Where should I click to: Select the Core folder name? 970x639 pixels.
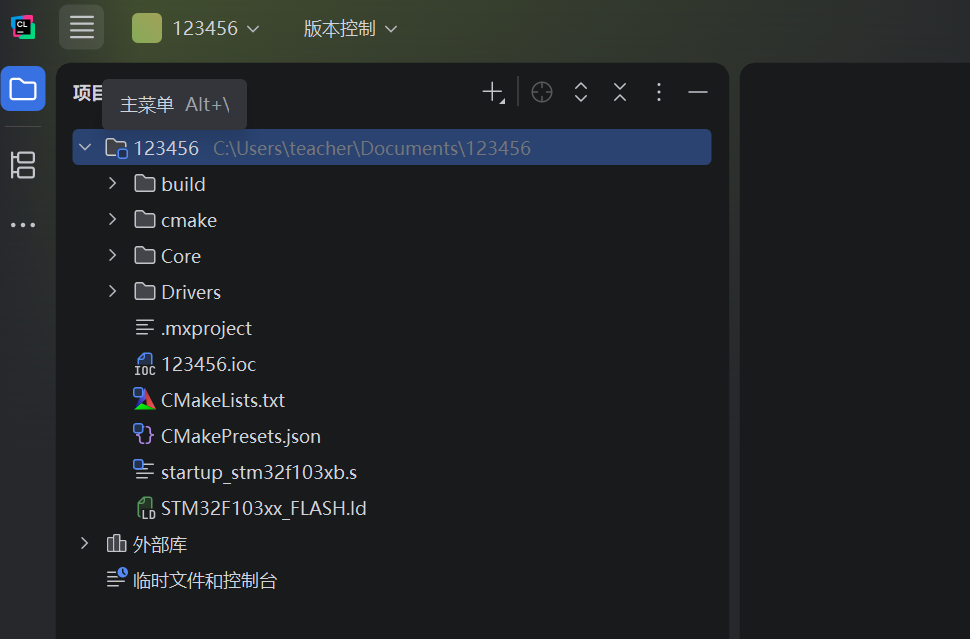(181, 256)
